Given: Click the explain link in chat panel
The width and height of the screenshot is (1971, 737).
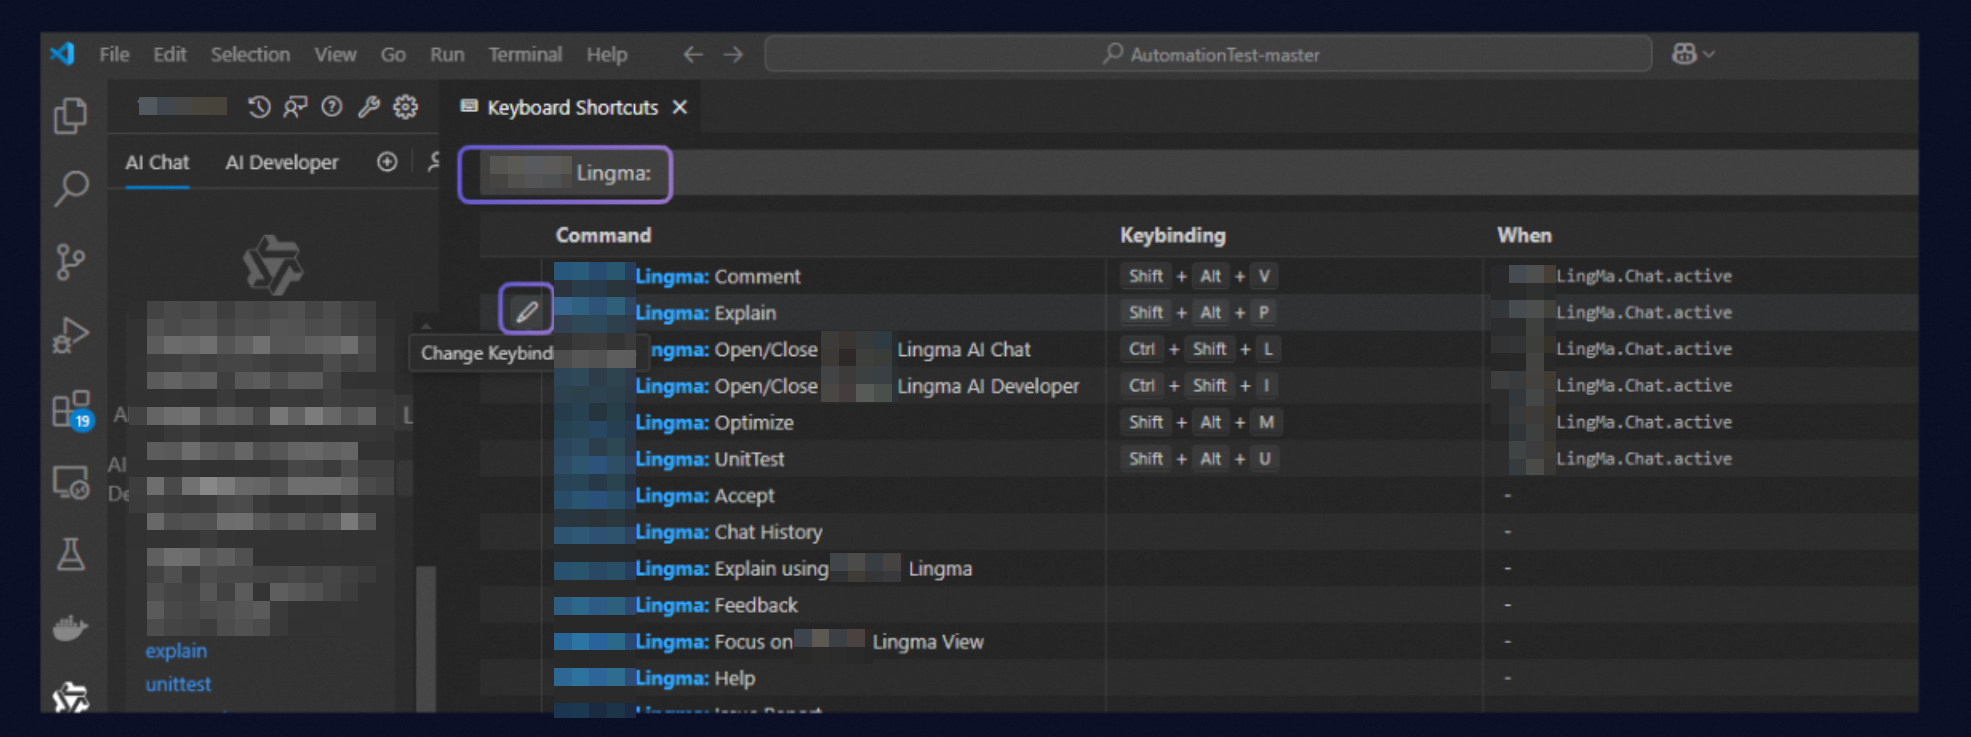Looking at the screenshot, I should (176, 651).
